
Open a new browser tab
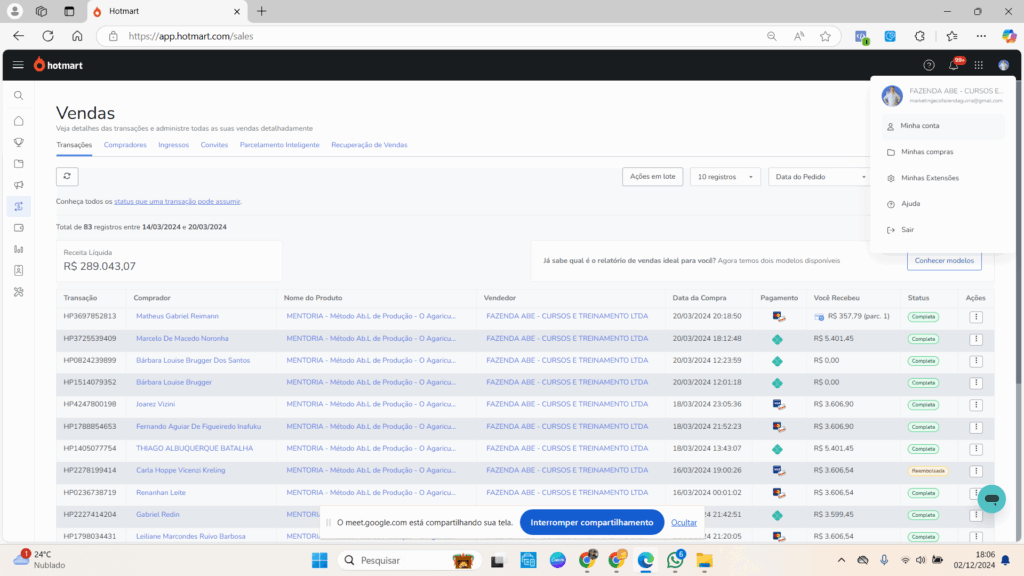click(x=261, y=11)
